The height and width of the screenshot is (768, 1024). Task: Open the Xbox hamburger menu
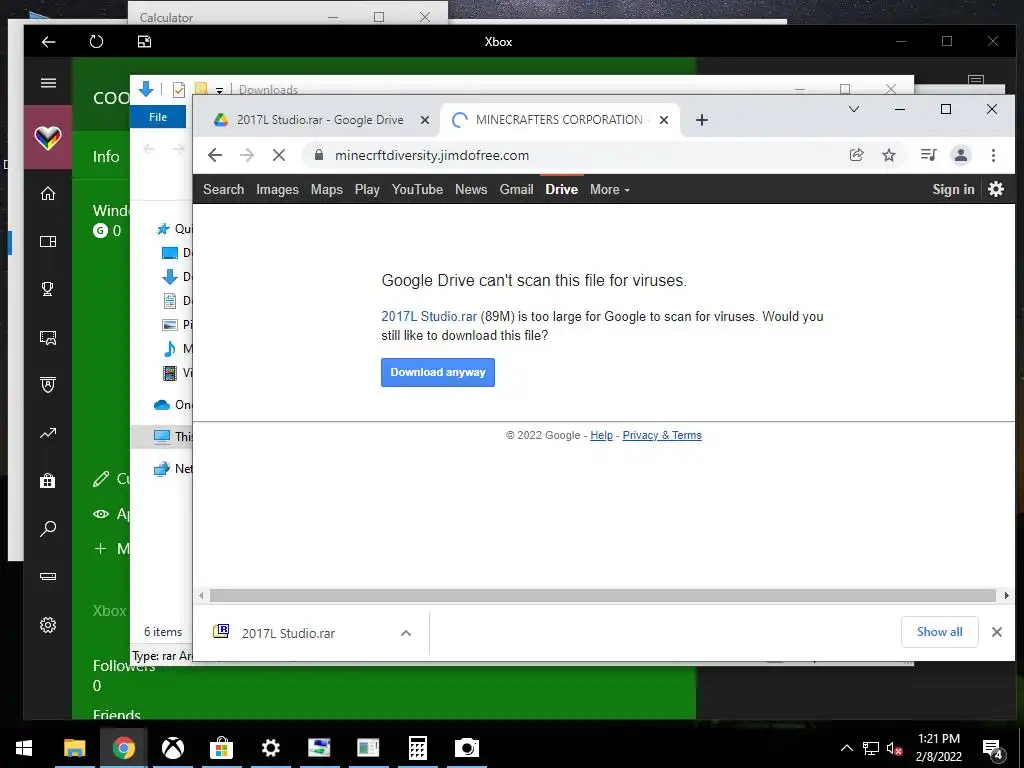(x=48, y=83)
